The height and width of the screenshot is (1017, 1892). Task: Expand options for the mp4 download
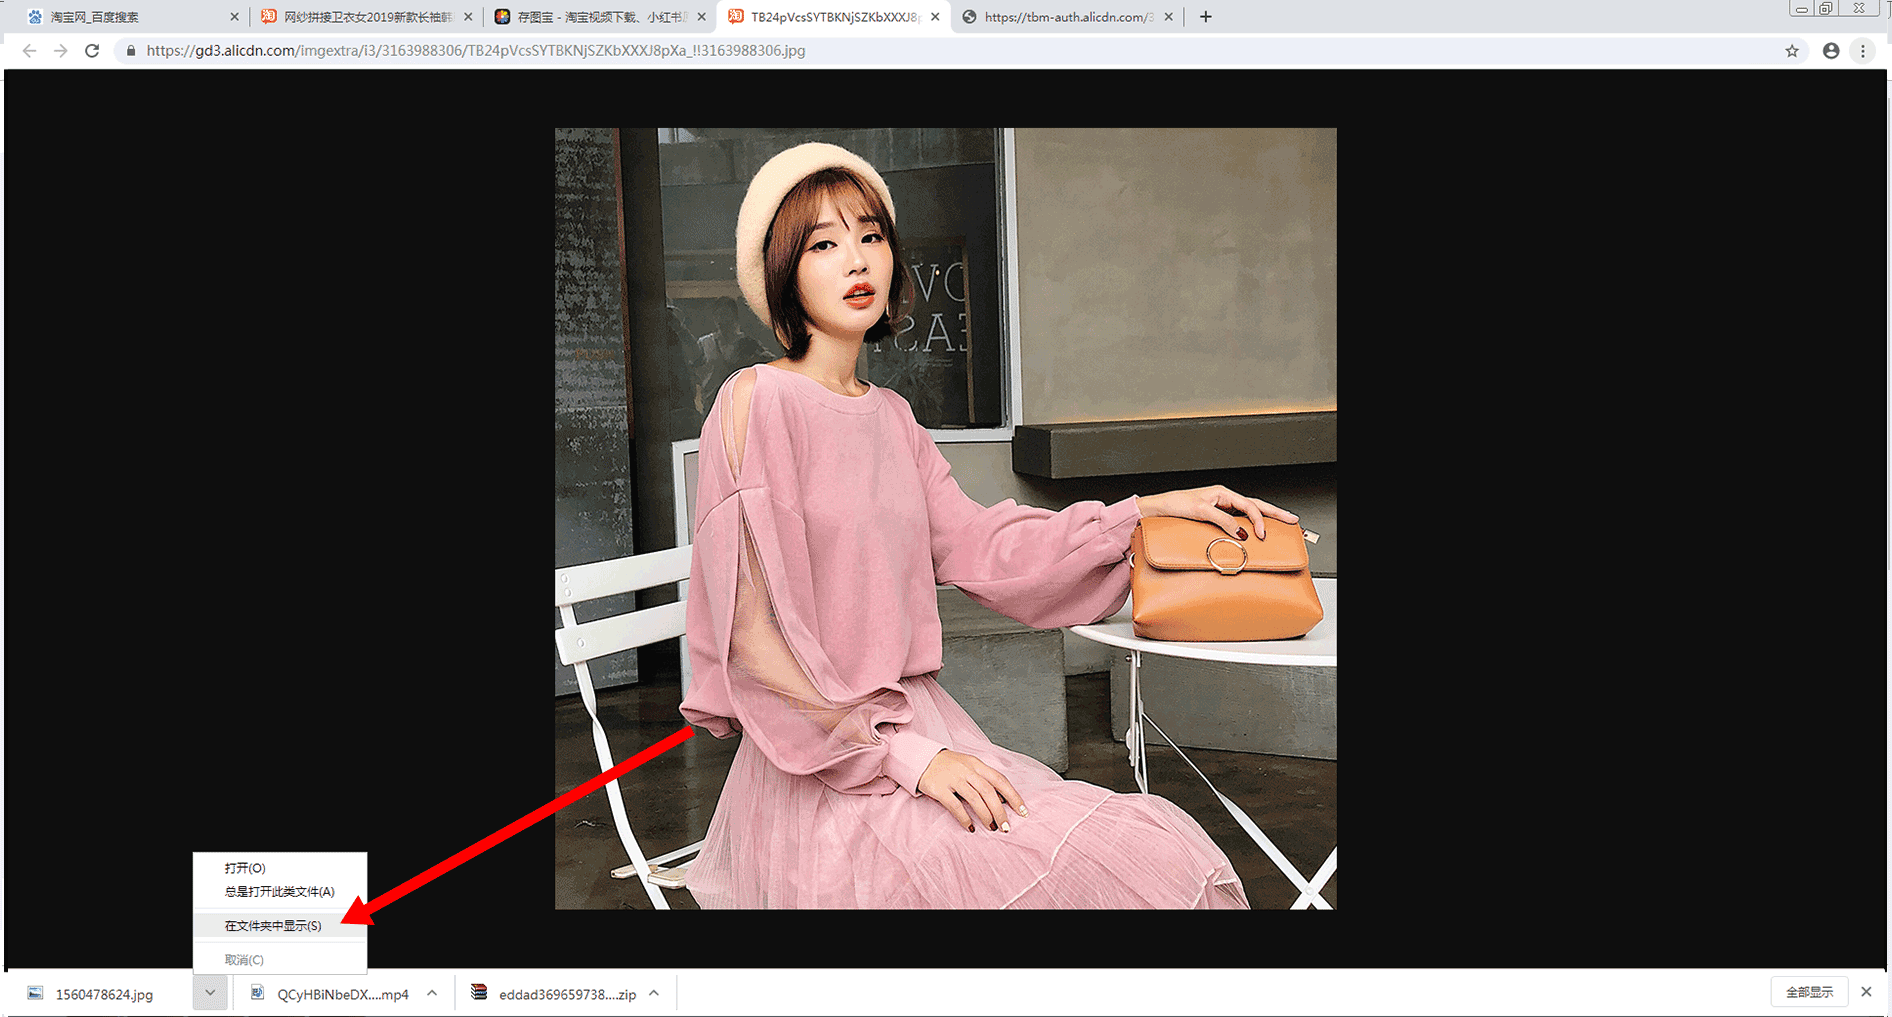pos(432,993)
